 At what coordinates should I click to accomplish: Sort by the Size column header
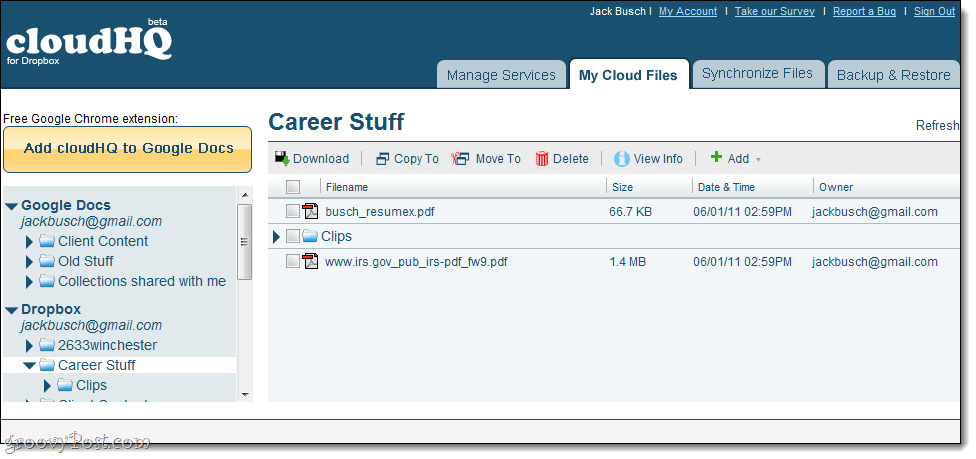(x=622, y=187)
